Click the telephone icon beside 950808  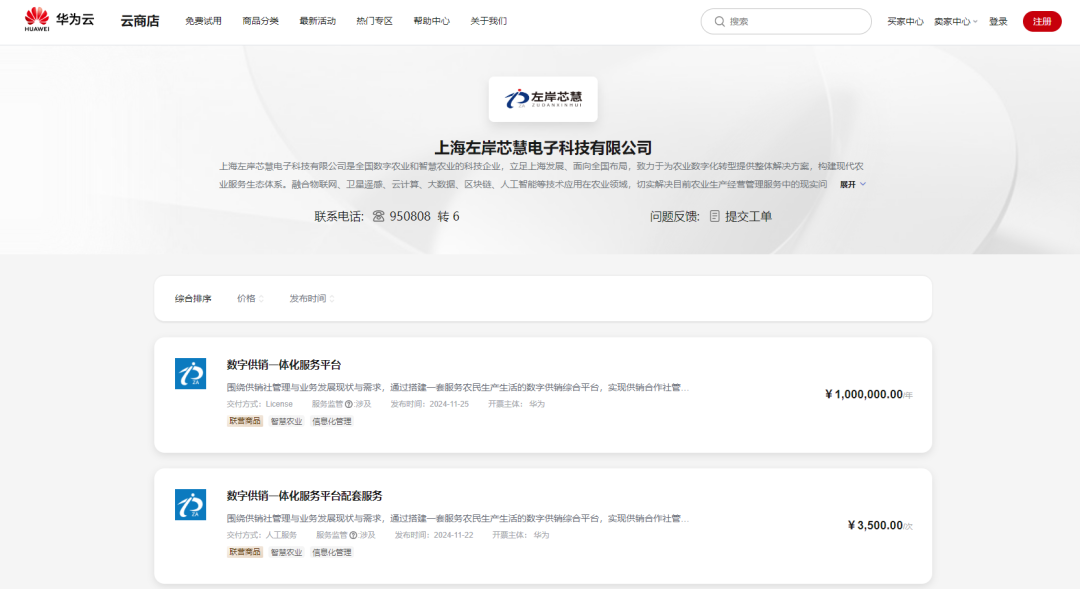378,216
